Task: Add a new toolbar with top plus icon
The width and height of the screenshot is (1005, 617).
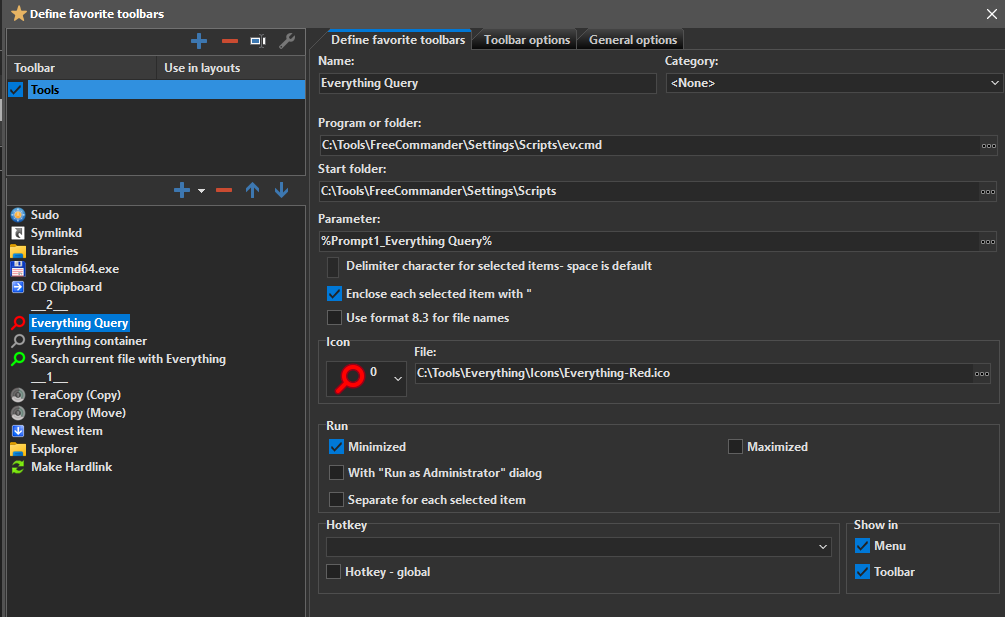Action: [199, 41]
